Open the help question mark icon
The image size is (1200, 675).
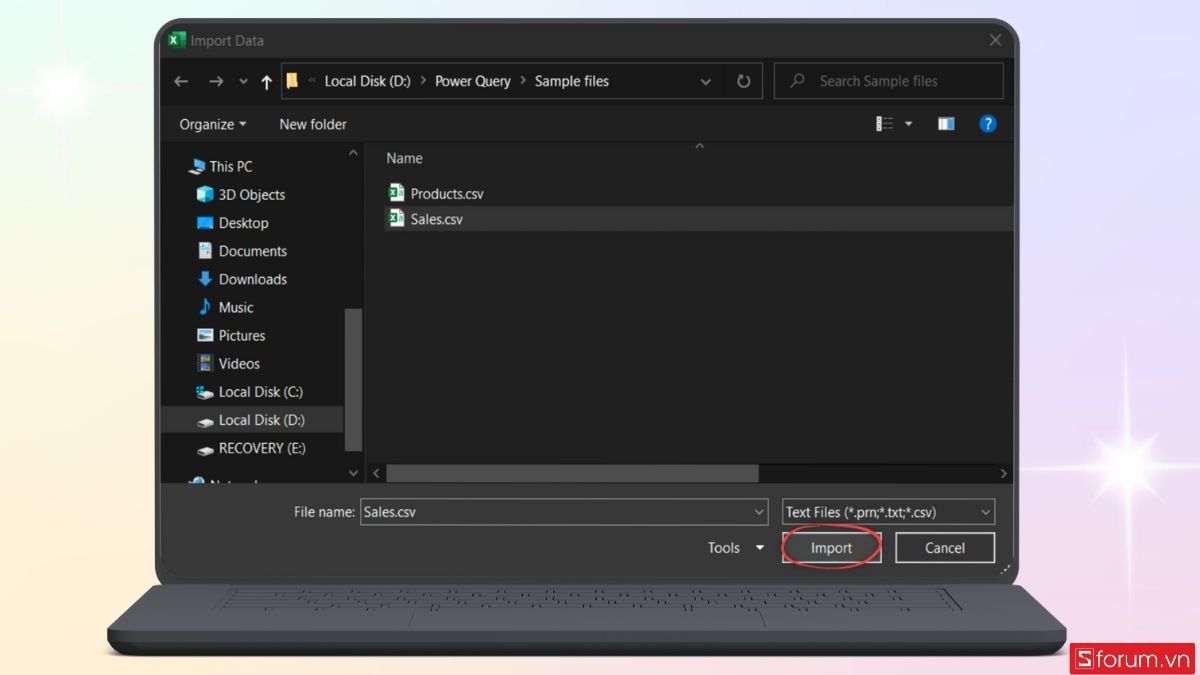click(x=987, y=124)
